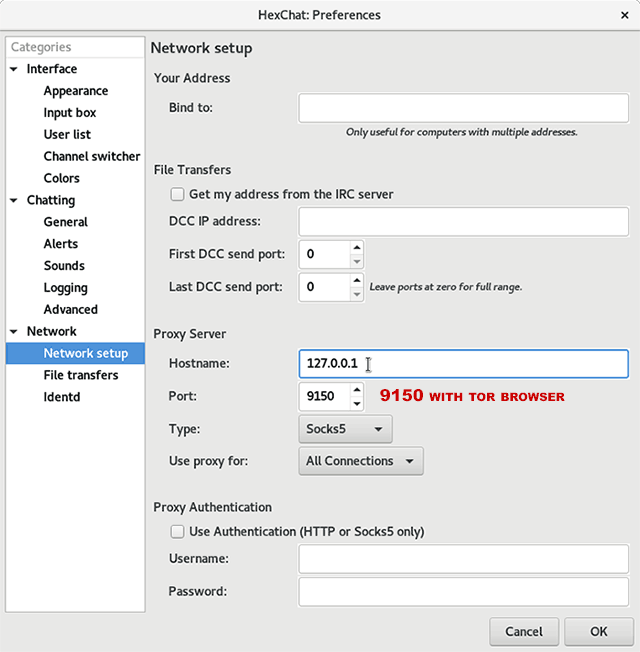Open Appearance settings
Image resolution: width=640 pixels, height=652 pixels.
tap(76, 91)
